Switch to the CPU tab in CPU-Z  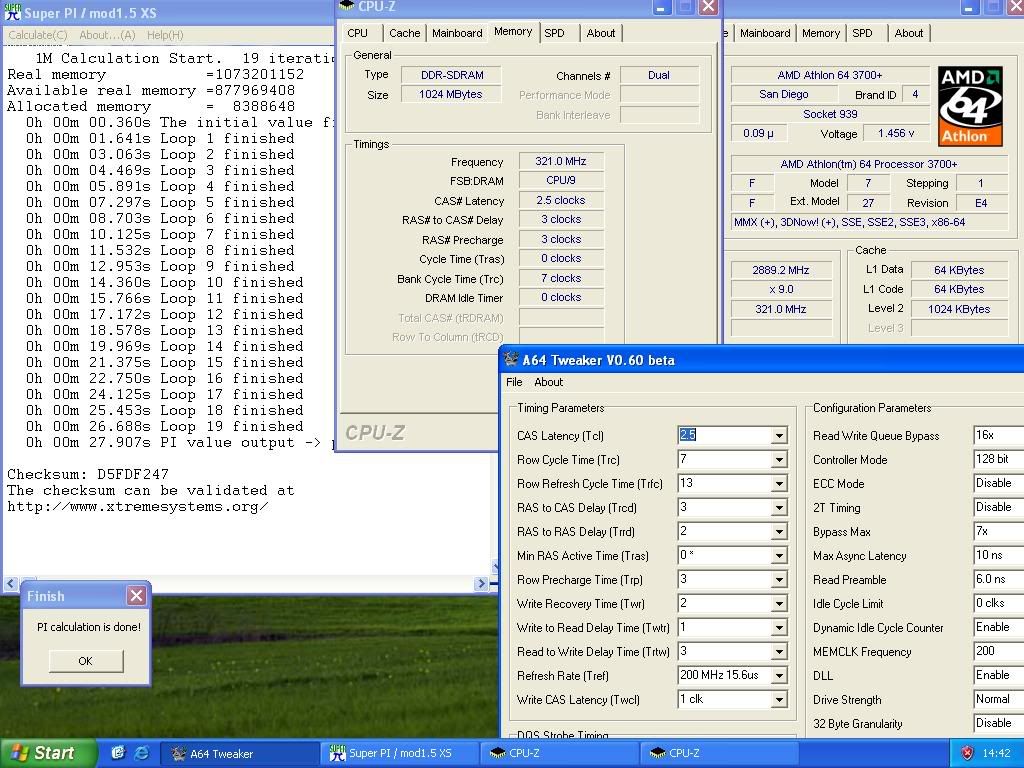click(x=357, y=33)
